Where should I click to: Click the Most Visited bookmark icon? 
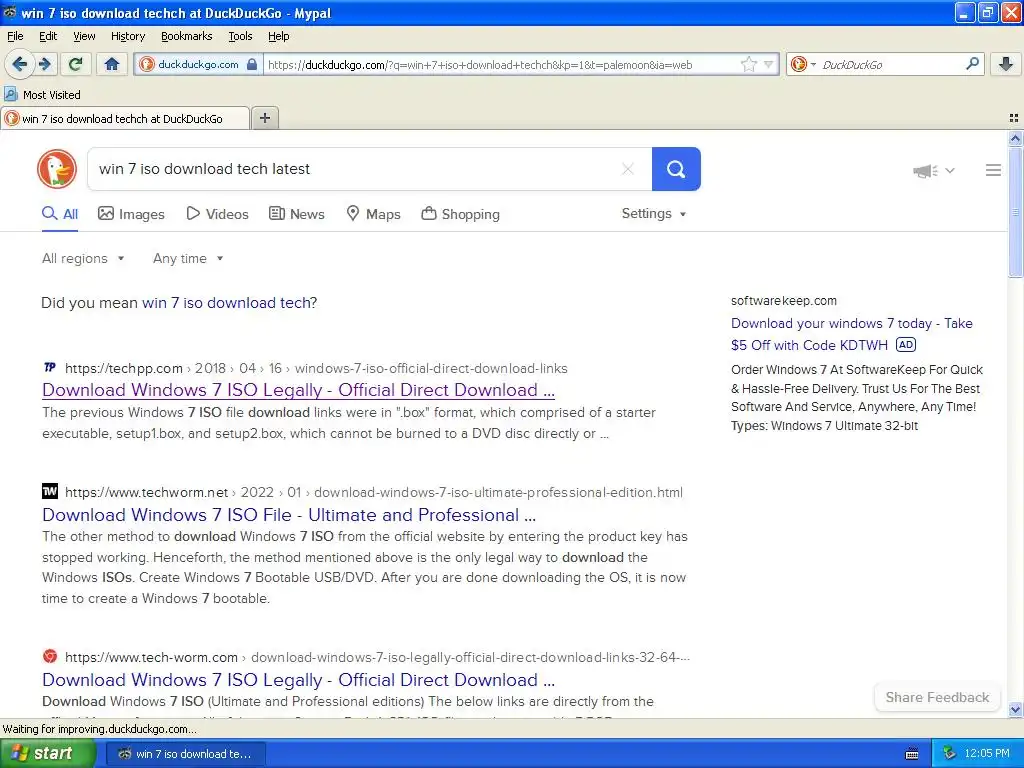(10, 94)
